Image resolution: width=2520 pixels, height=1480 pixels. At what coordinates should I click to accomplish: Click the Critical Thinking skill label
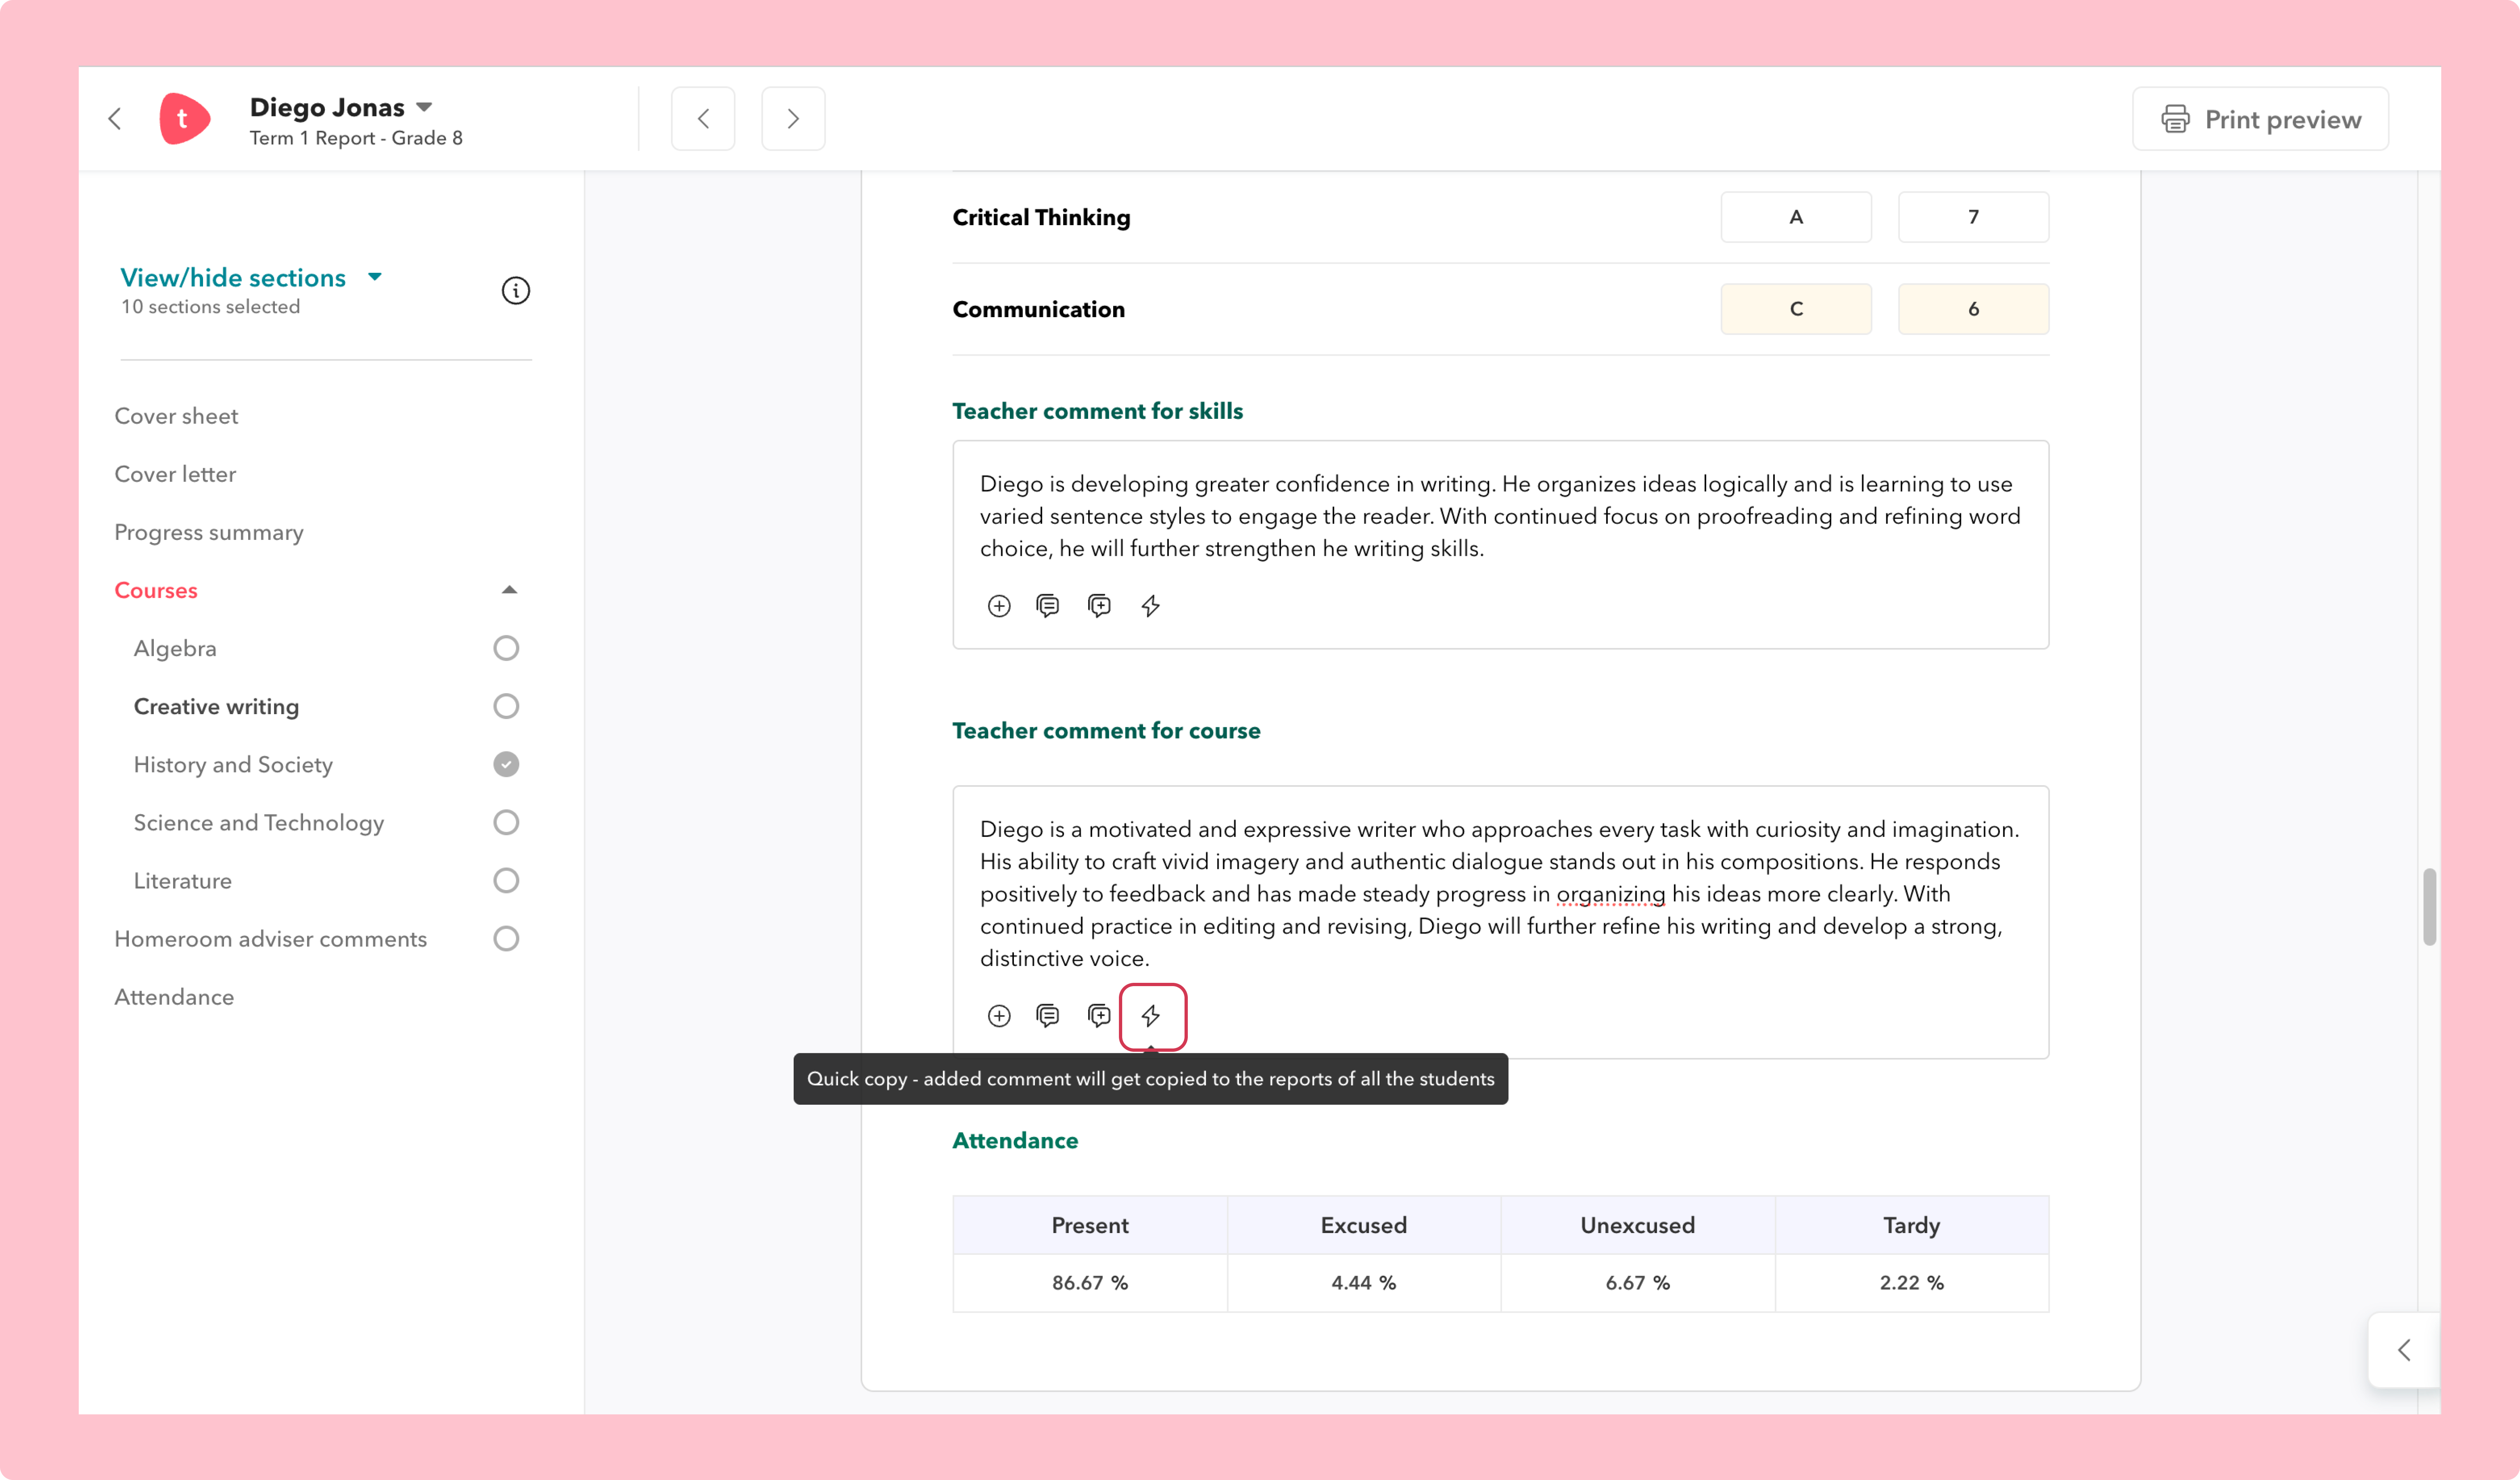(x=1041, y=217)
